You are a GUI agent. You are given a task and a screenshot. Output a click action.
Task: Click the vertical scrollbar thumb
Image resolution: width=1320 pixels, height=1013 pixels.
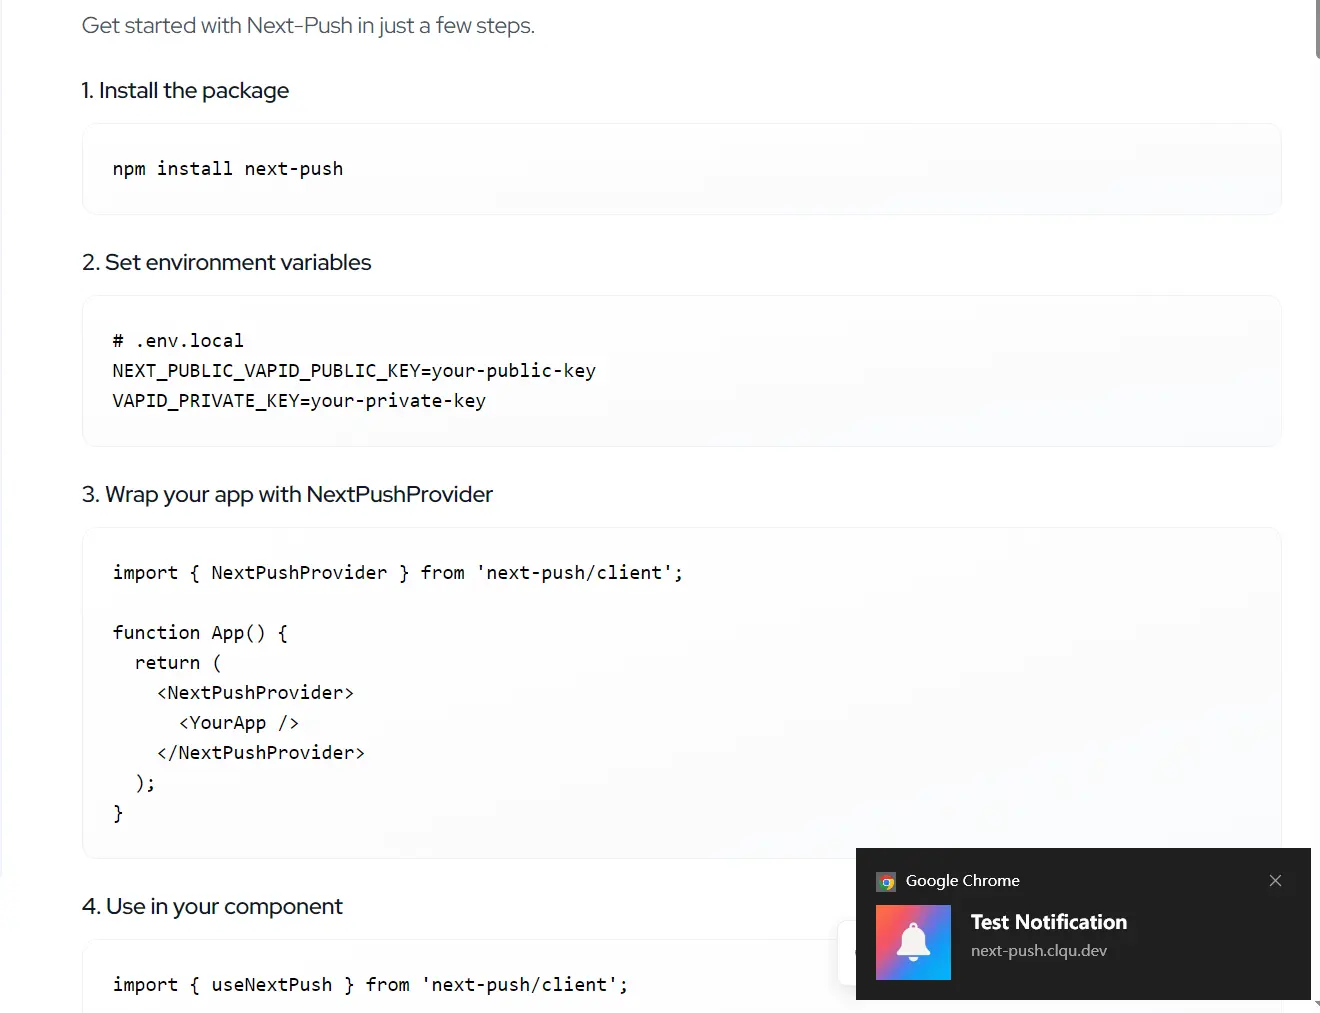(1316, 28)
